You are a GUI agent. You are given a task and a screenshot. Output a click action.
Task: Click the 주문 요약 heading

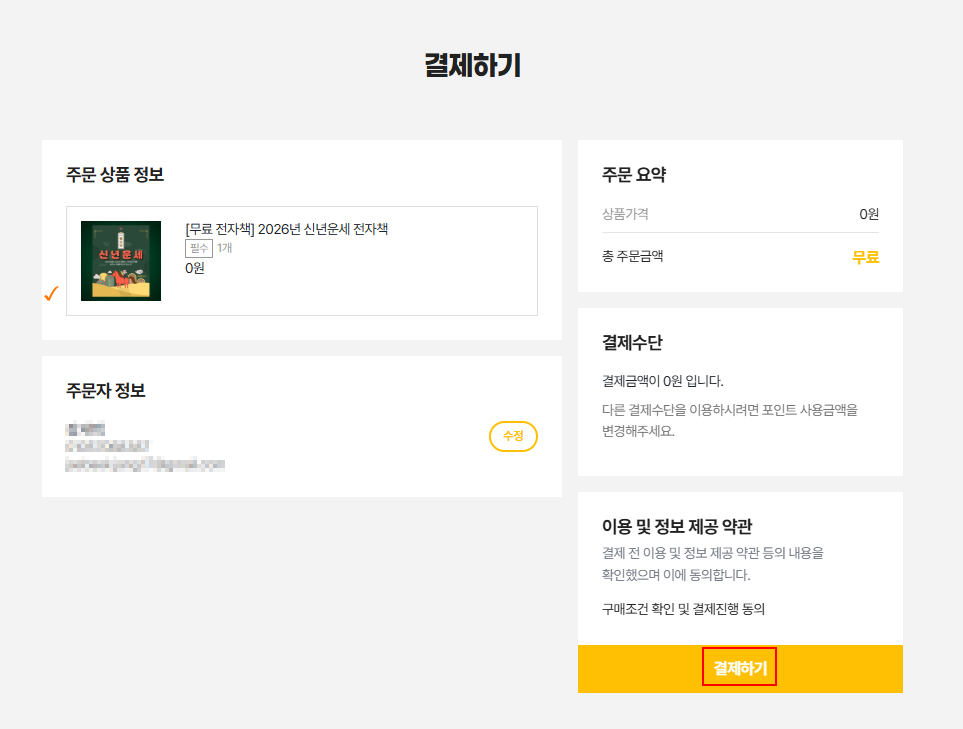pos(634,175)
